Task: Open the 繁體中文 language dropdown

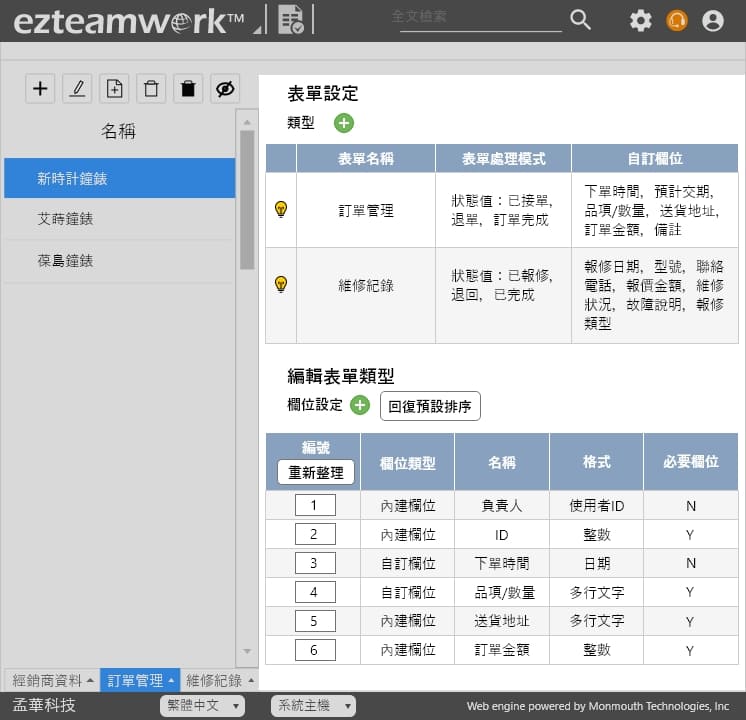Action: click(x=203, y=706)
